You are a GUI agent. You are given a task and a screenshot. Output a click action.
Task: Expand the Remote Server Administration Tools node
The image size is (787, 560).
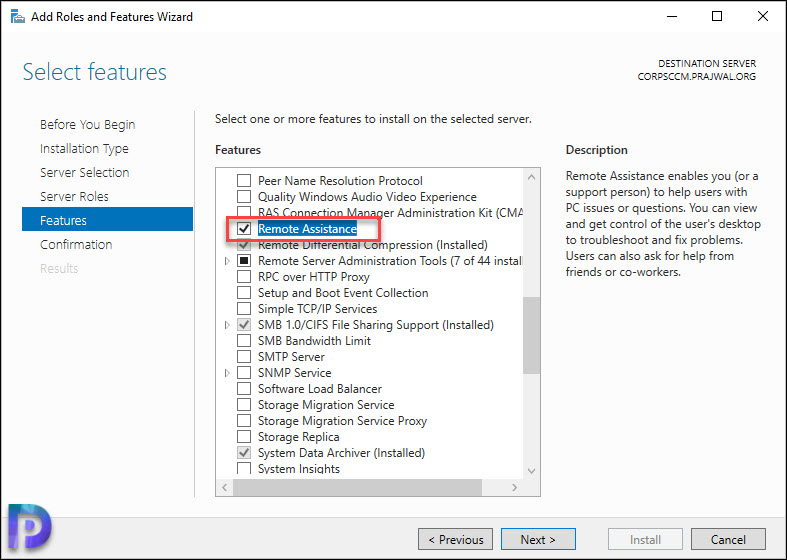(227, 261)
